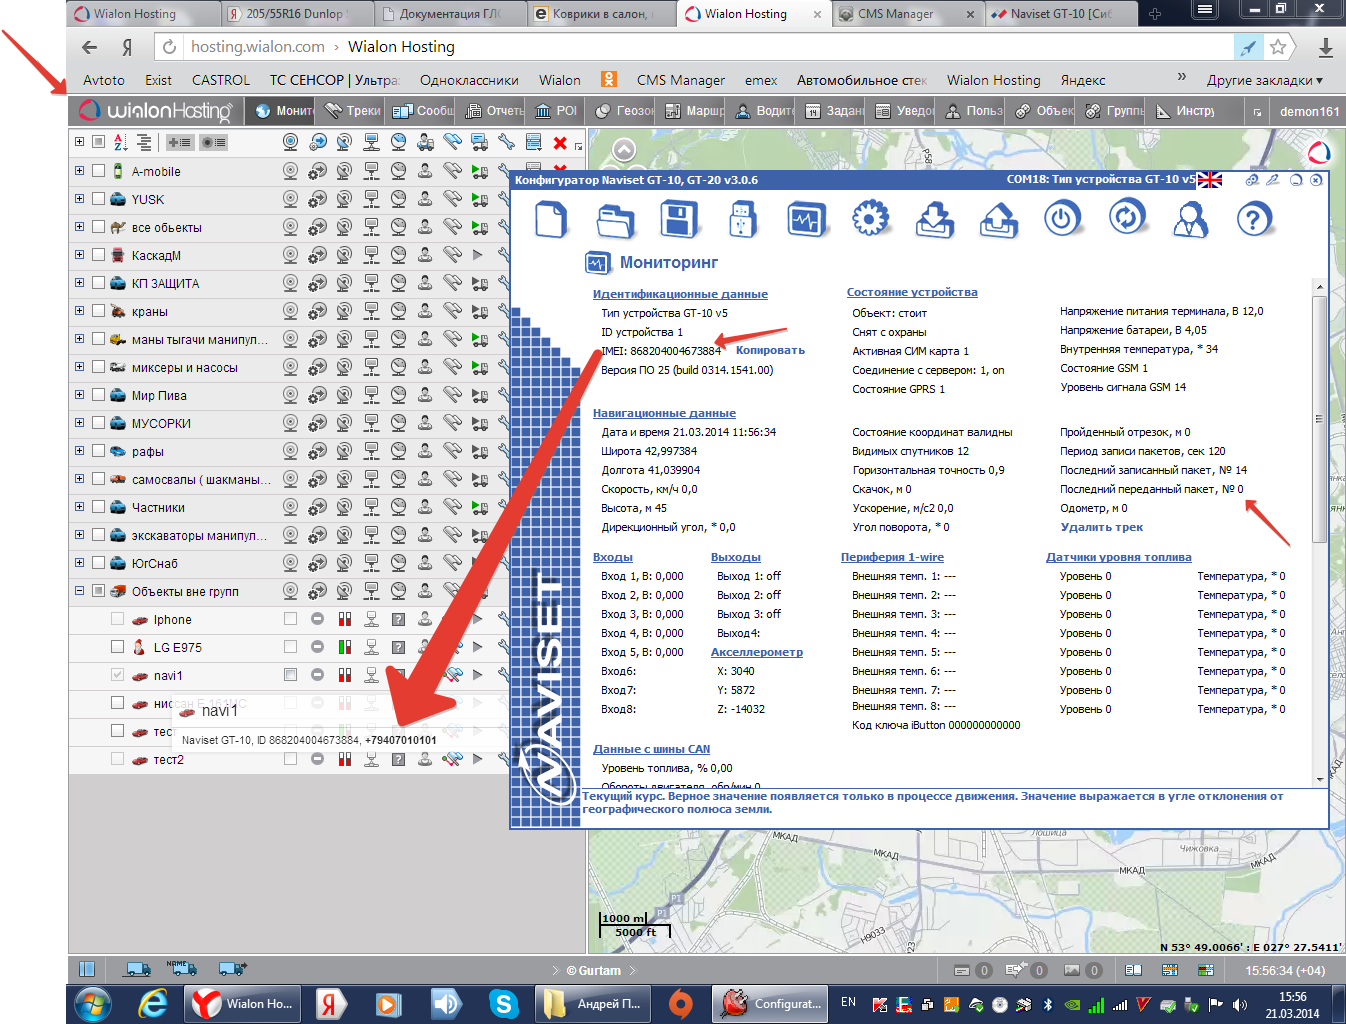The width and height of the screenshot is (1346, 1024).
Task: Tick the LG E975 unit checkbox
Action: 118,647
